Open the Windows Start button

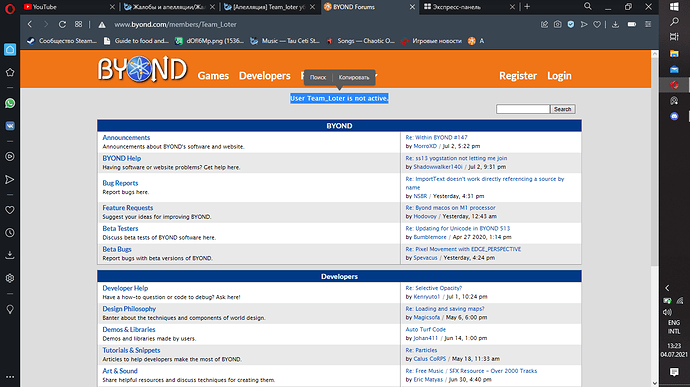(x=674, y=7)
